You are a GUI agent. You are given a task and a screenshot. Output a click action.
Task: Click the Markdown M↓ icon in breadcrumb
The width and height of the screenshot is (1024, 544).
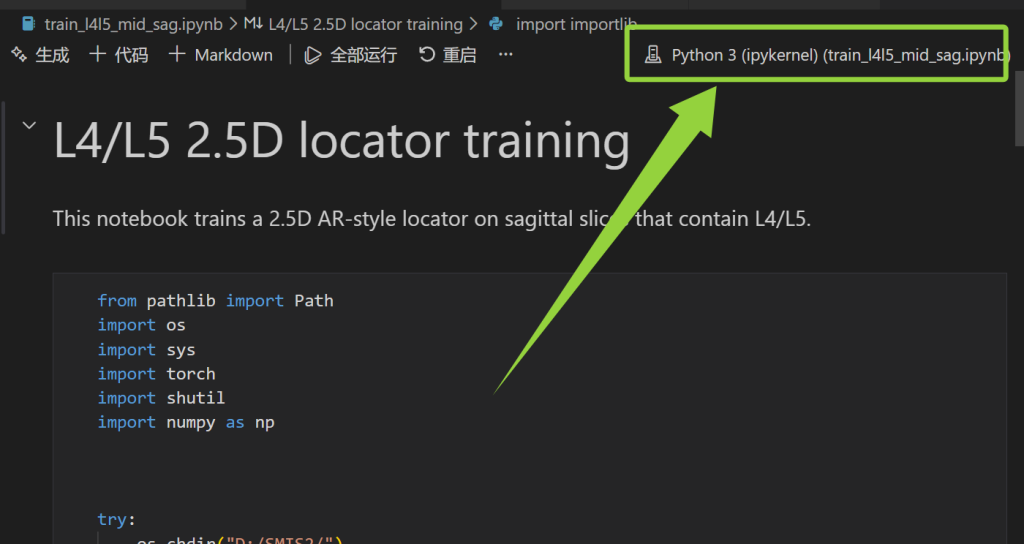click(x=253, y=24)
